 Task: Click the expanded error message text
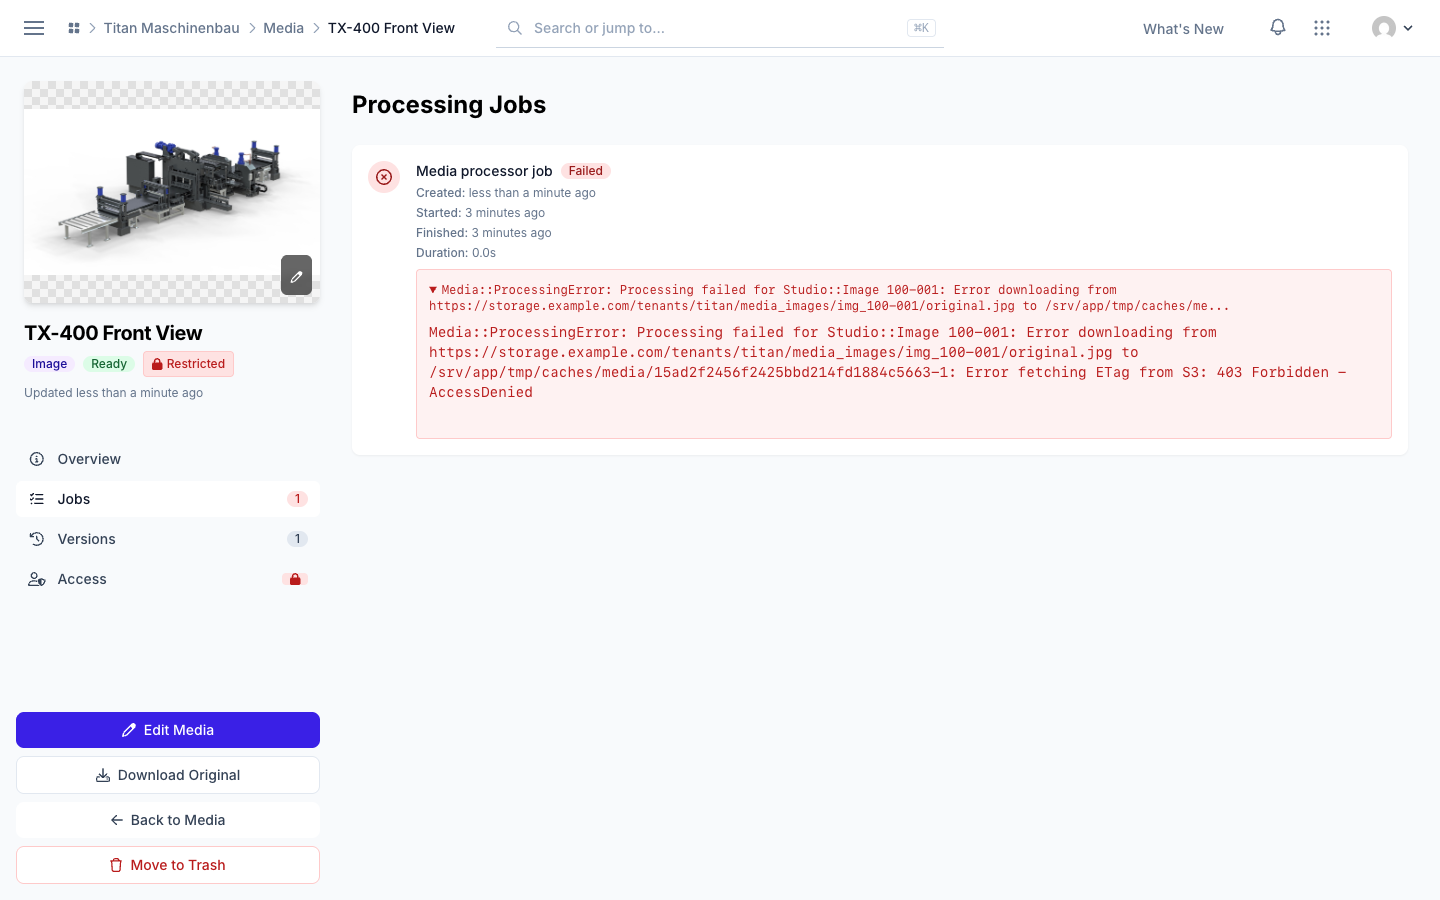click(x=888, y=362)
